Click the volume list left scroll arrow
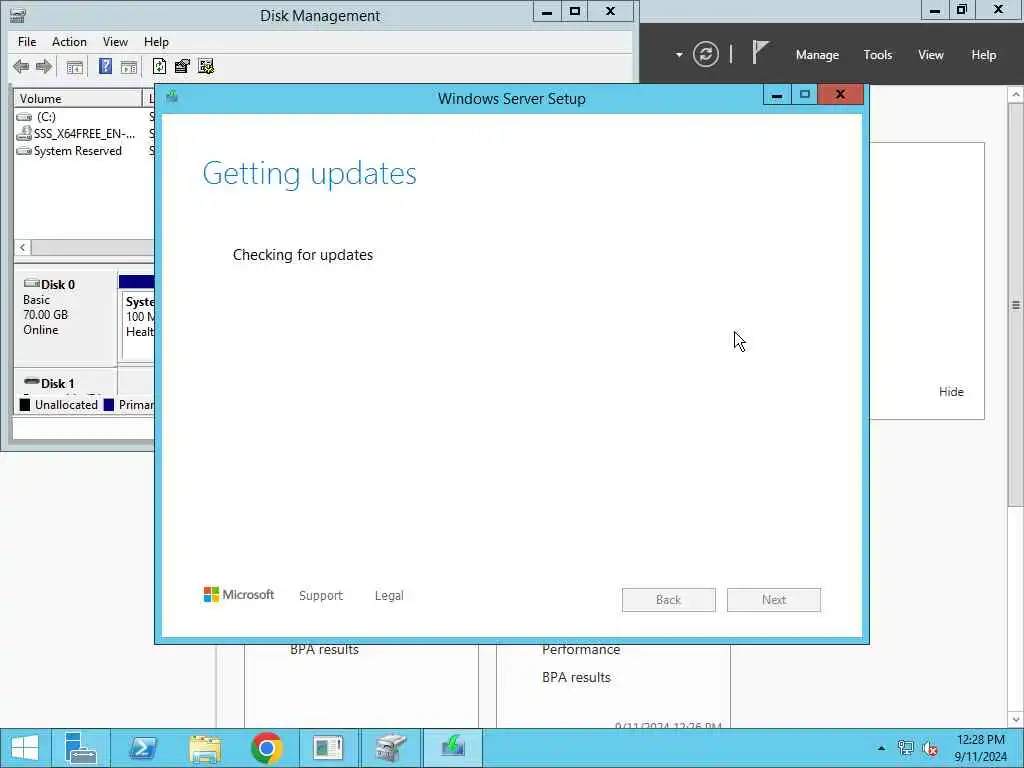Viewport: 1024px width, 768px height. point(23,248)
